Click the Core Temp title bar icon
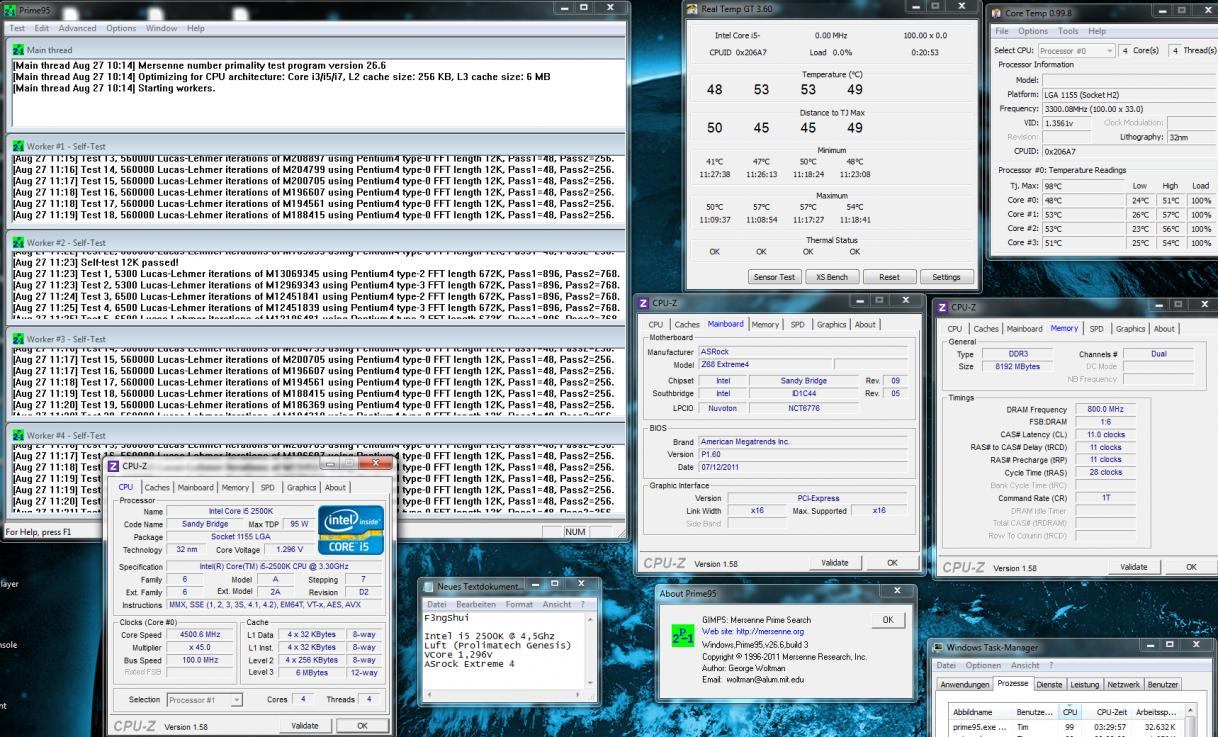The height and width of the screenshot is (737, 1218). click(996, 12)
